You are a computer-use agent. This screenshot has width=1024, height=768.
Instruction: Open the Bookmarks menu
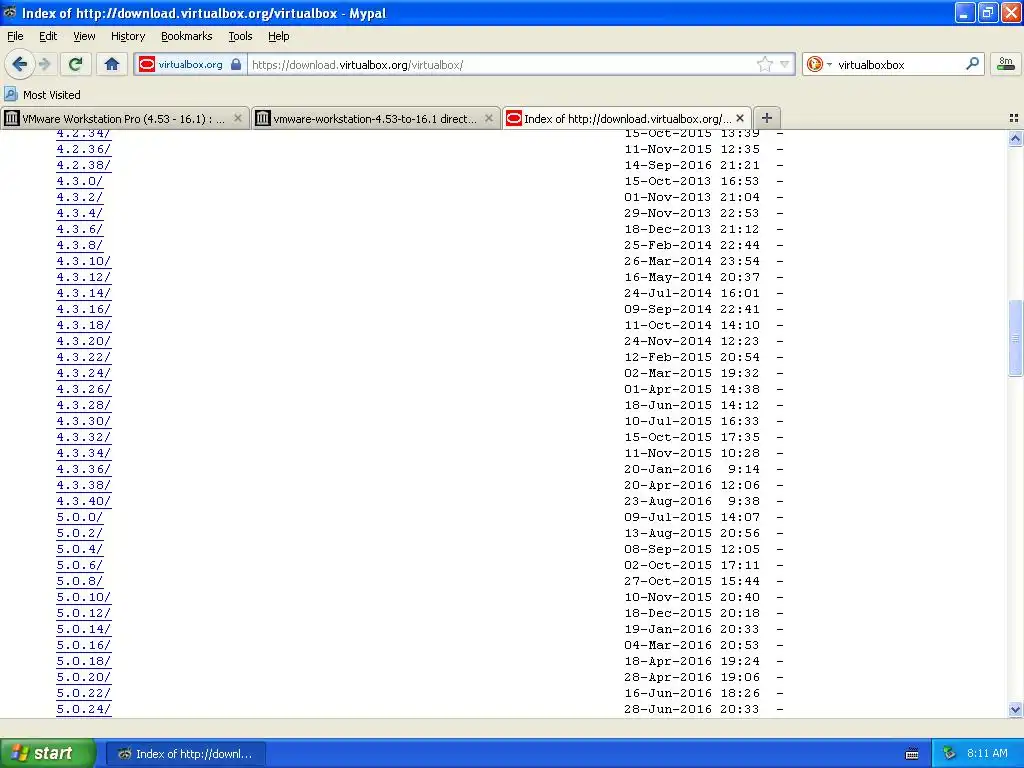187,37
